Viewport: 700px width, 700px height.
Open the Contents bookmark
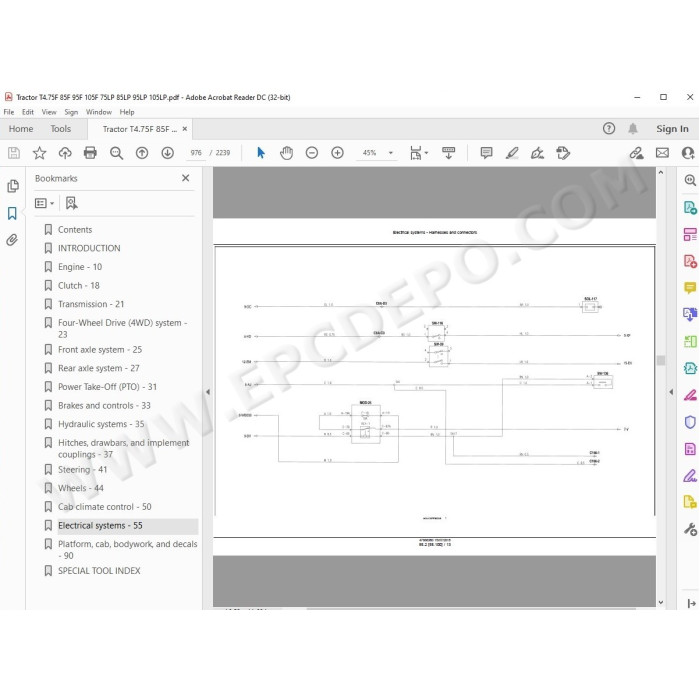click(x=75, y=229)
